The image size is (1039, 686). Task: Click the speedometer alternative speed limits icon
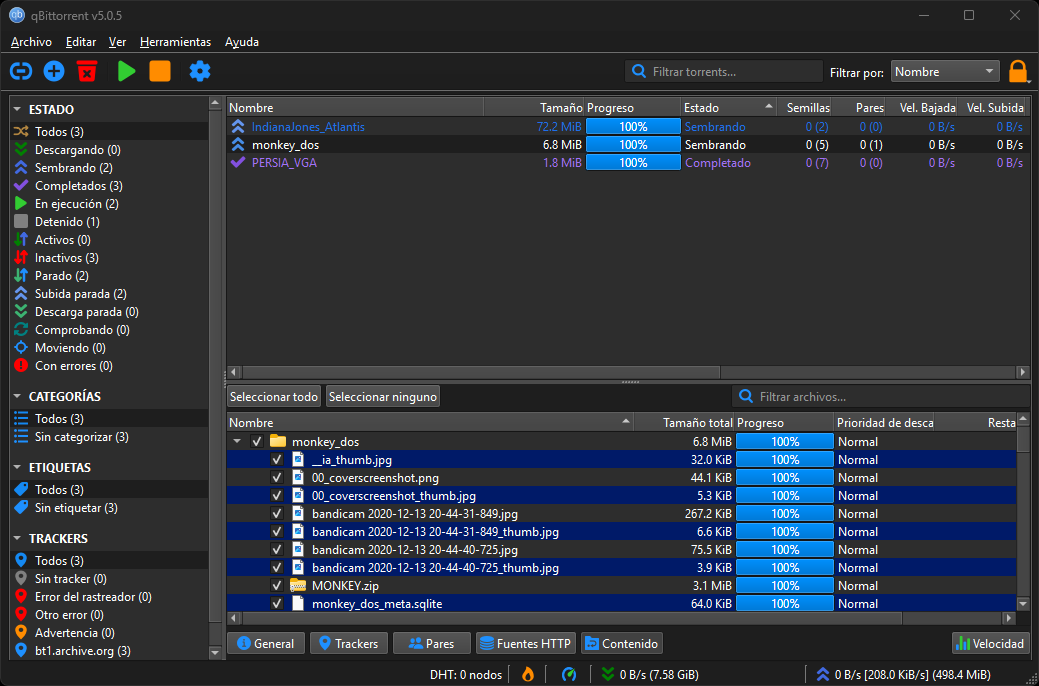[x=569, y=674]
